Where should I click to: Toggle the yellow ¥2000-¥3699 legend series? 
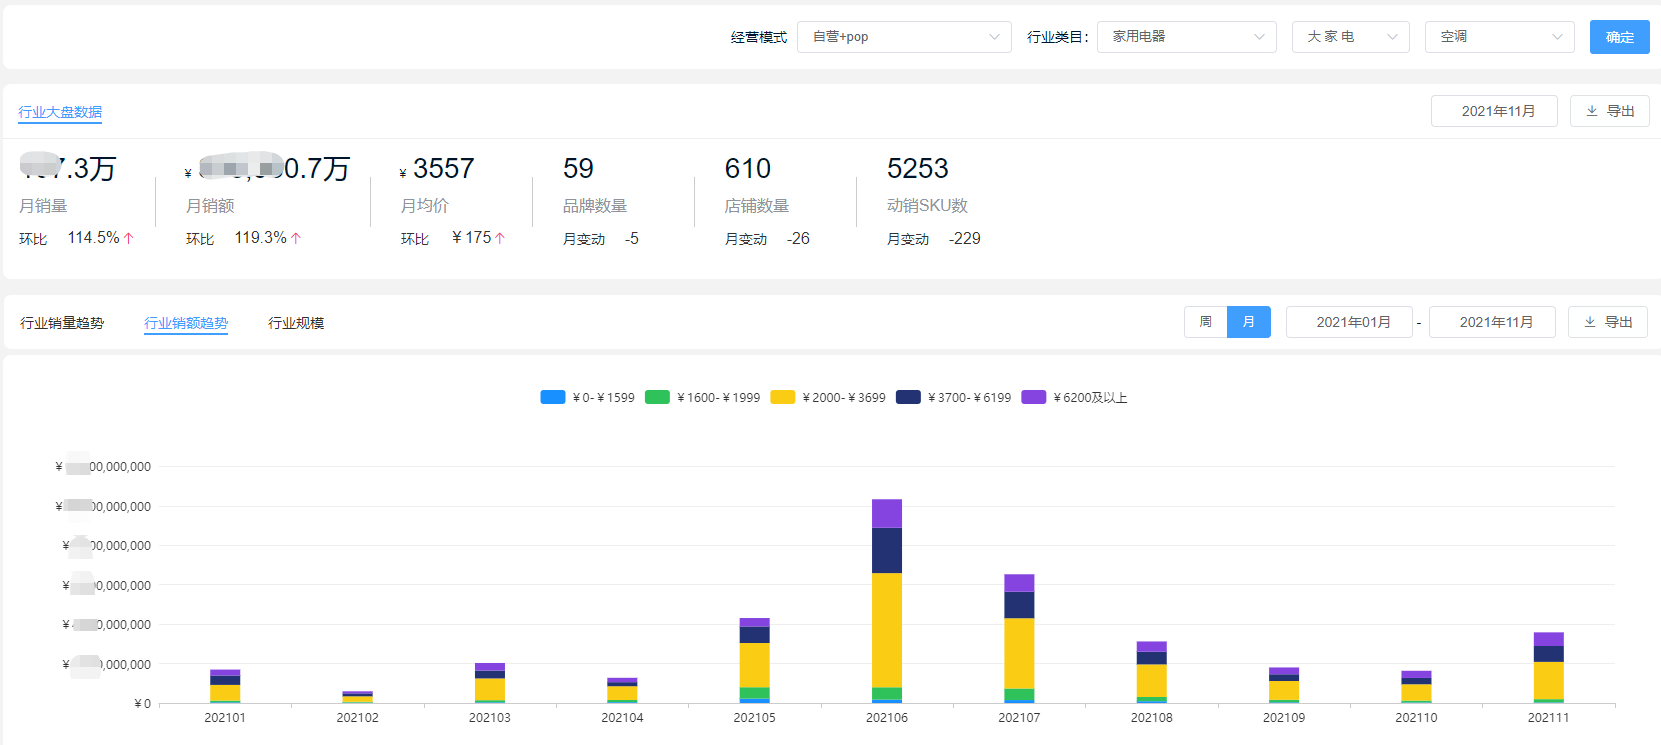point(783,397)
